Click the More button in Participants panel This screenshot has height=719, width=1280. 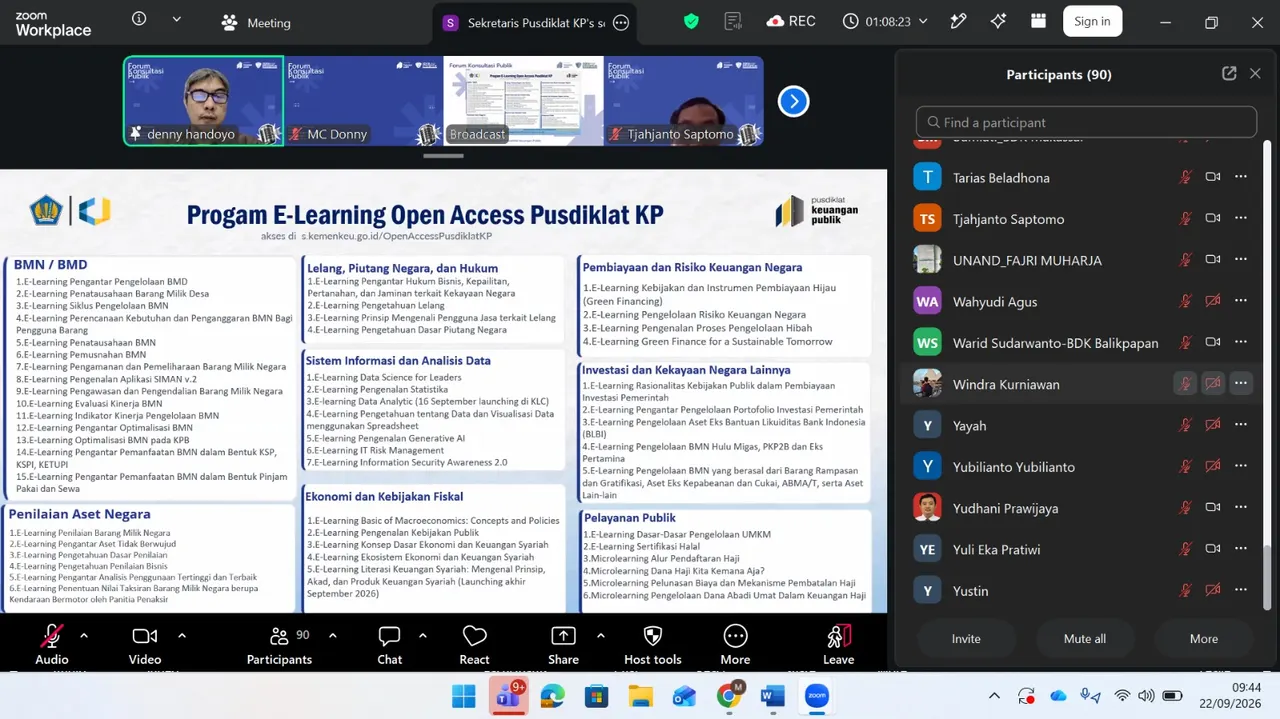tap(1204, 639)
